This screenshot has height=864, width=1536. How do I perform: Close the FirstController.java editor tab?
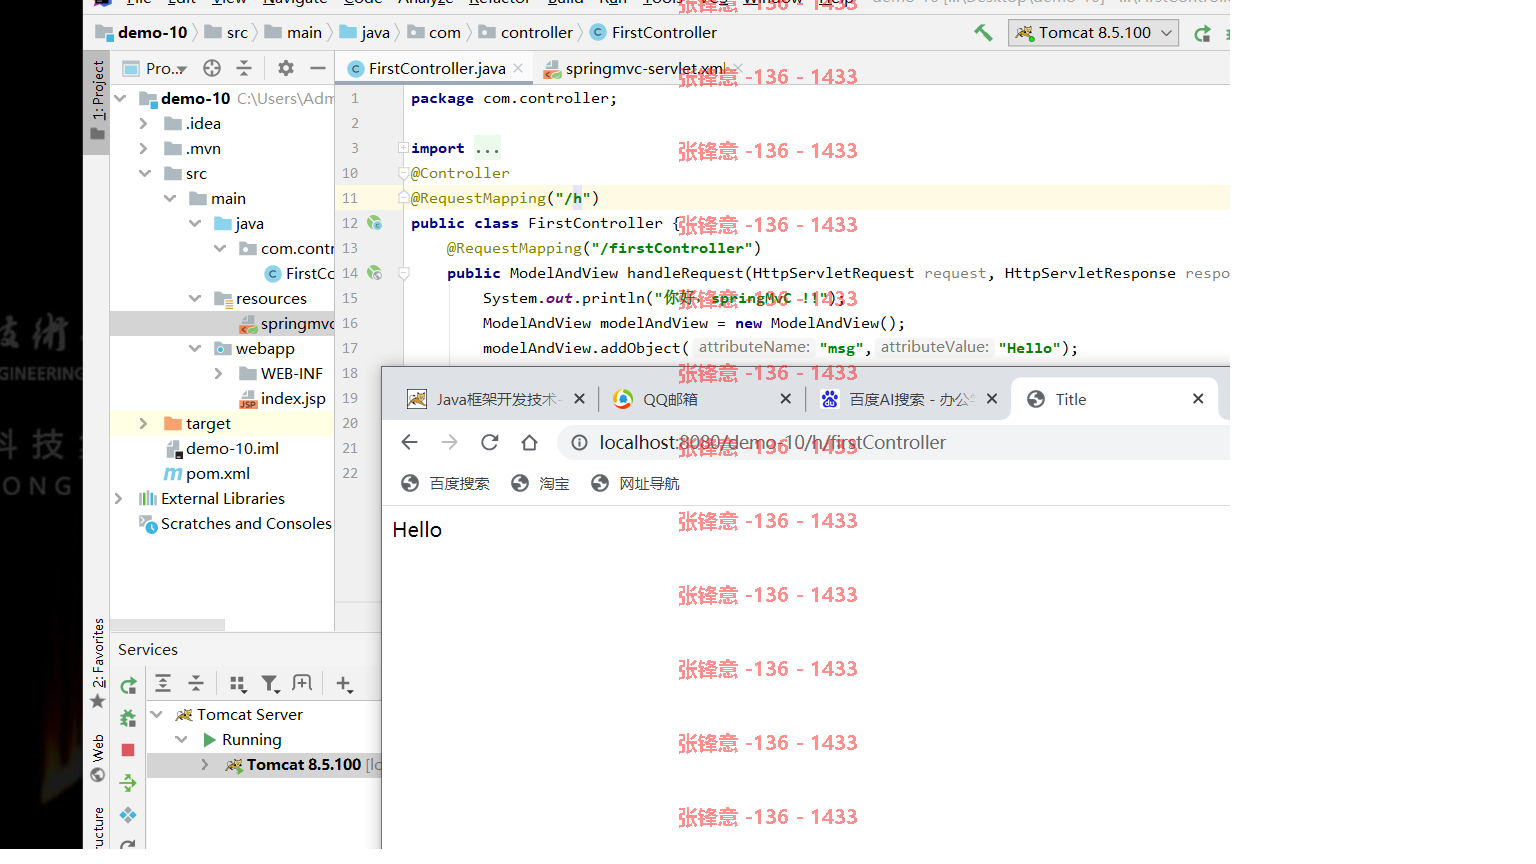coord(518,68)
